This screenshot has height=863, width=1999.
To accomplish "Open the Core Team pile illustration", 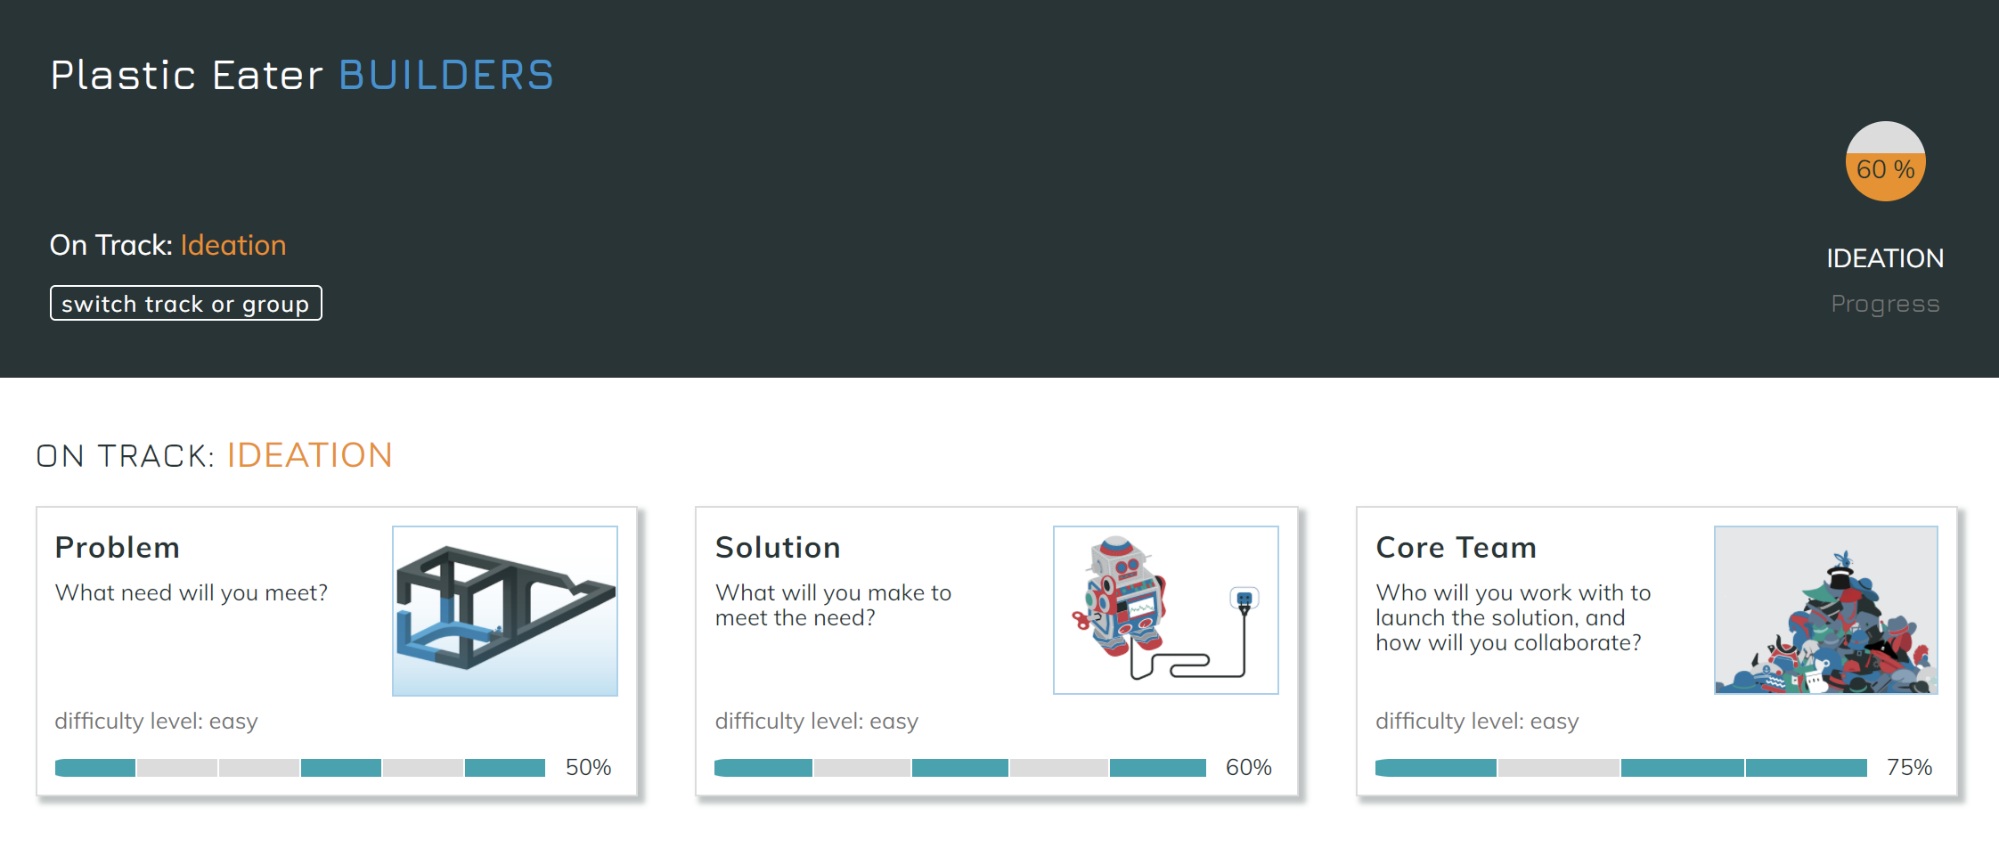I will (x=1826, y=610).
